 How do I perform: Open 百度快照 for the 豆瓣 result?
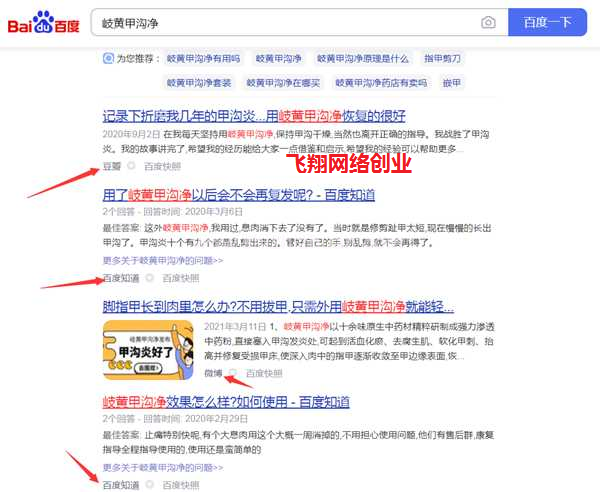163,166
